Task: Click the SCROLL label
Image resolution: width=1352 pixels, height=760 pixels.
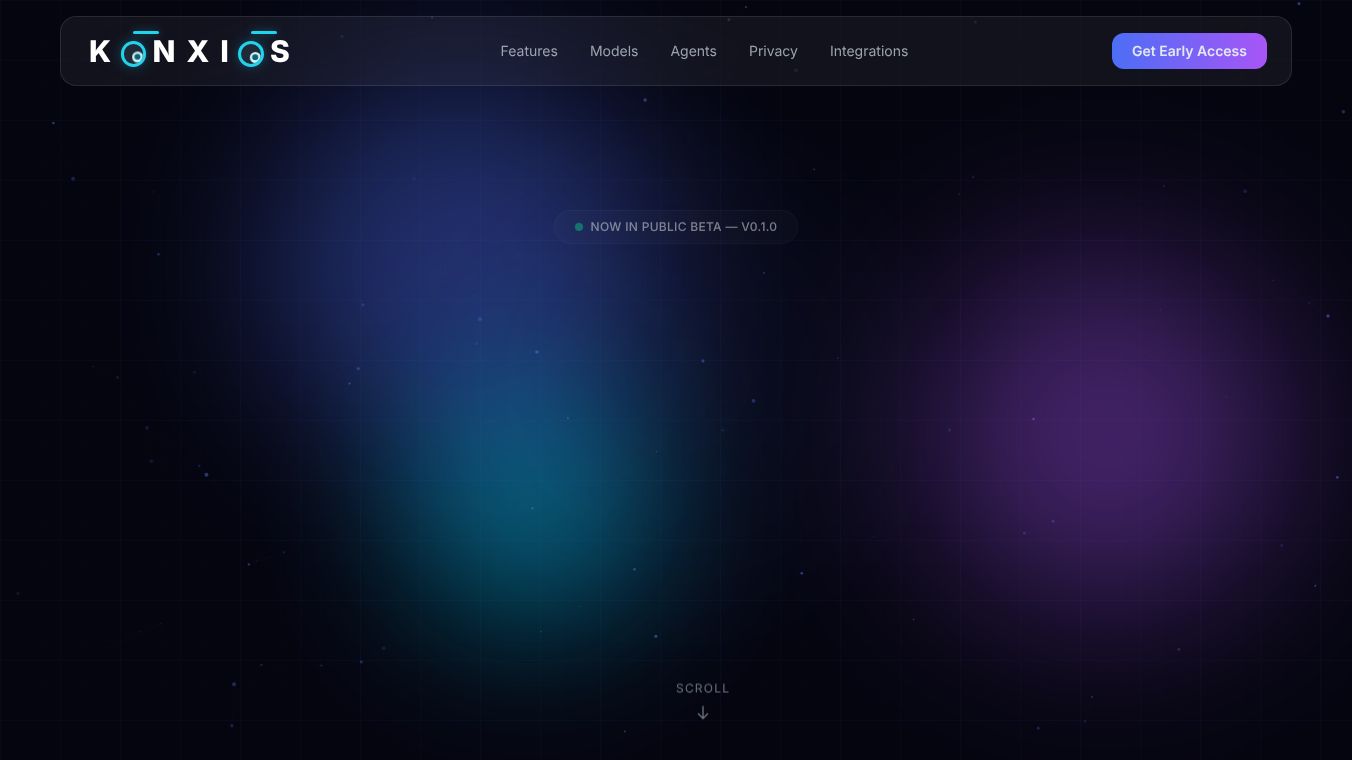Action: tap(703, 688)
